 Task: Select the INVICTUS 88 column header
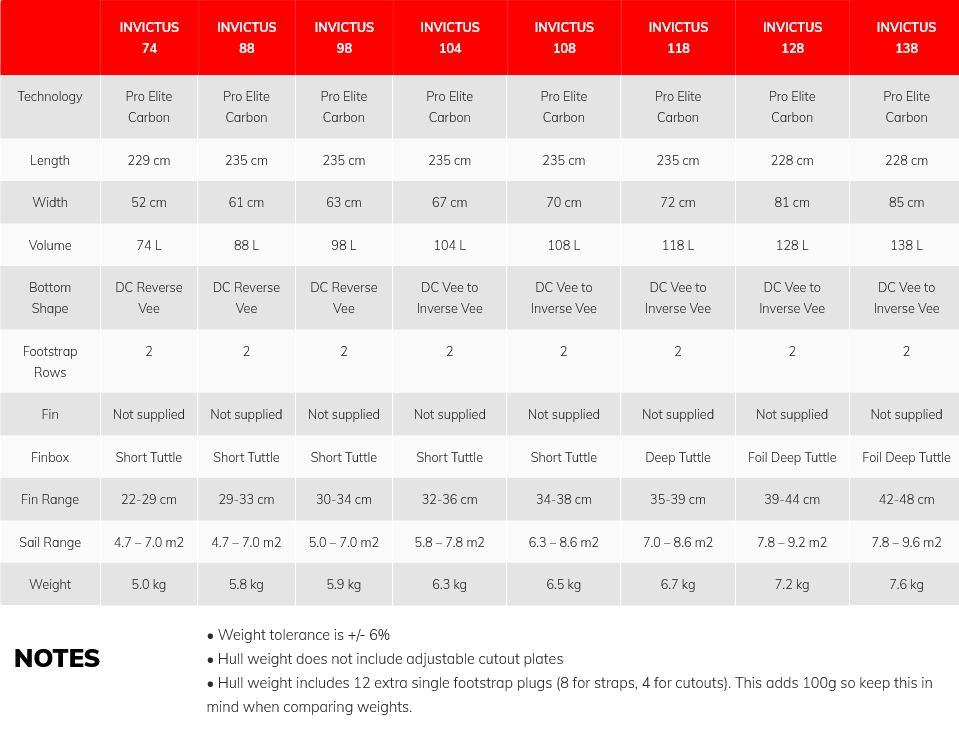(x=246, y=37)
